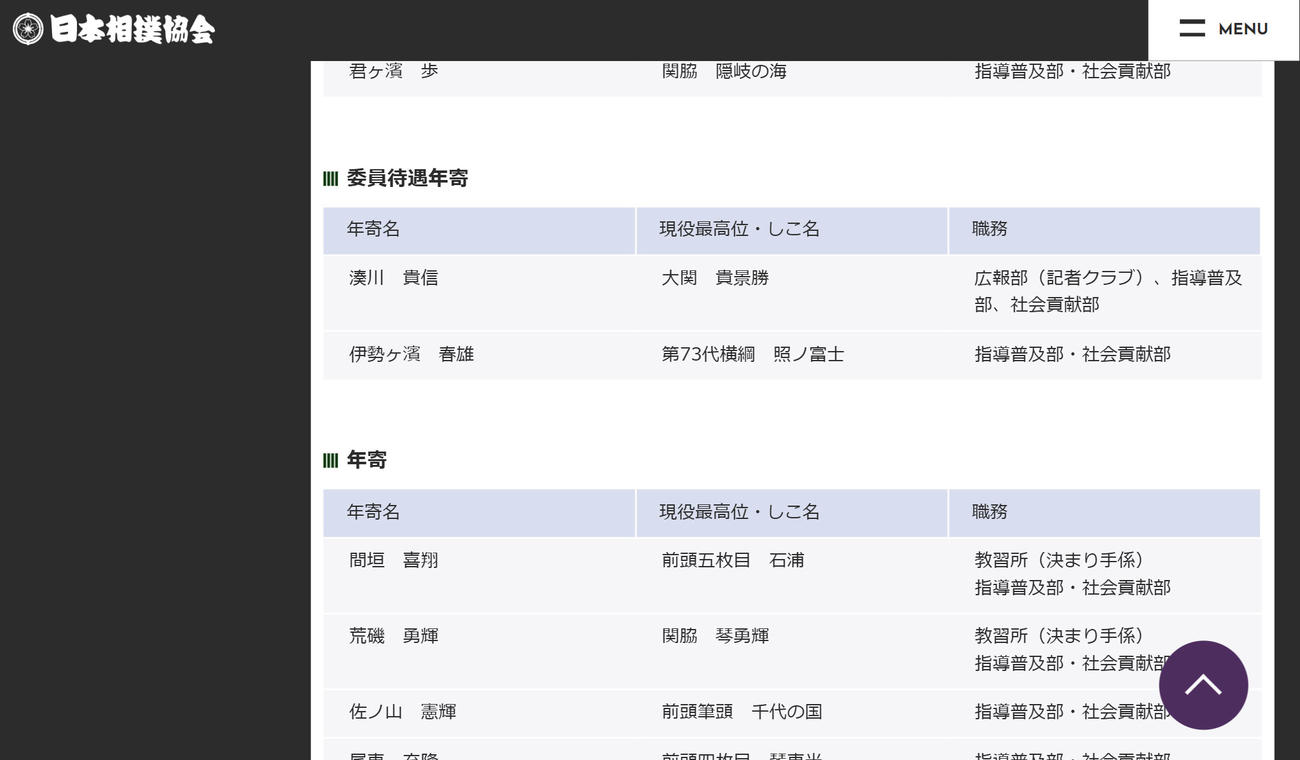Click 湊川's duties text 広報部（記者クラブ）
Screen dimensions: 1300x760
[1064, 278]
